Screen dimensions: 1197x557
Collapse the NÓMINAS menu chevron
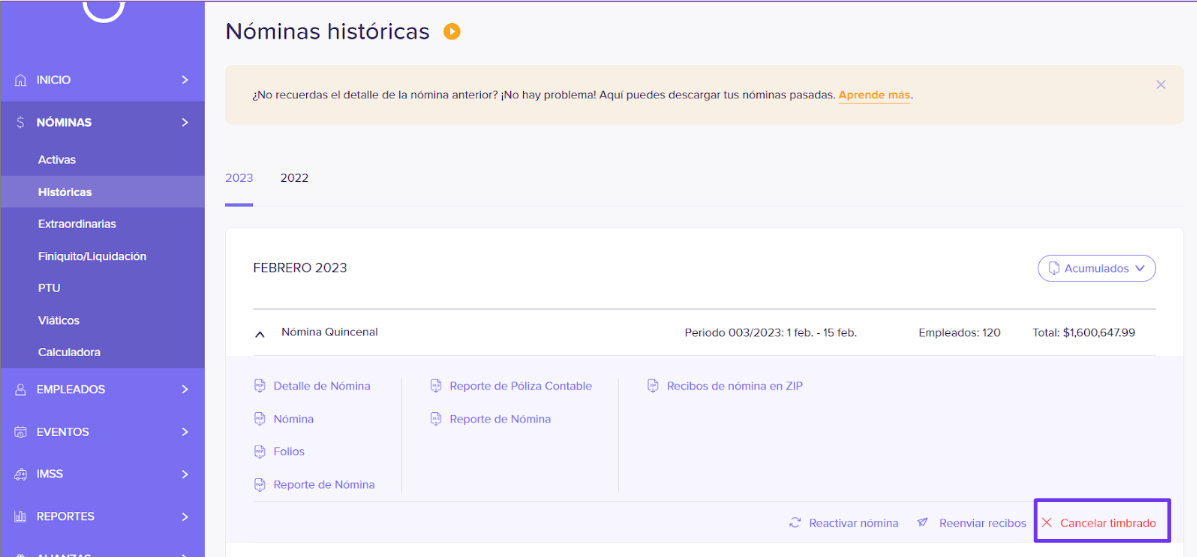(x=185, y=122)
